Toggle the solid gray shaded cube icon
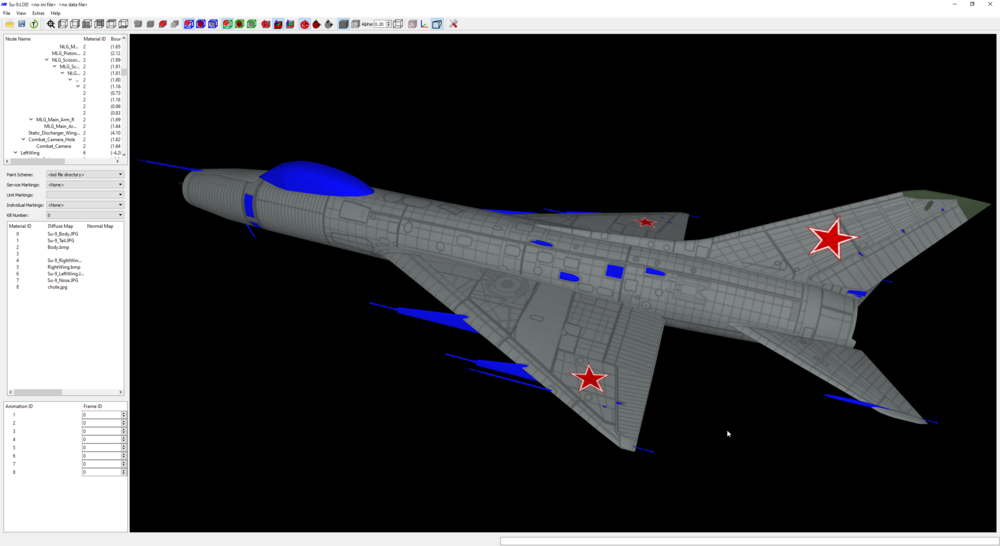 coord(343,24)
